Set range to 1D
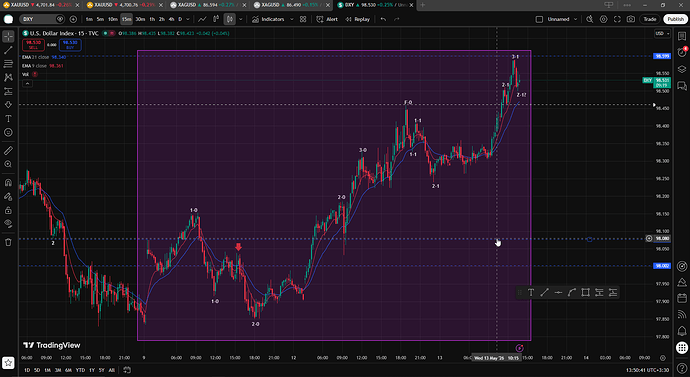Image resolution: width=690 pixels, height=377 pixels. pos(27,370)
